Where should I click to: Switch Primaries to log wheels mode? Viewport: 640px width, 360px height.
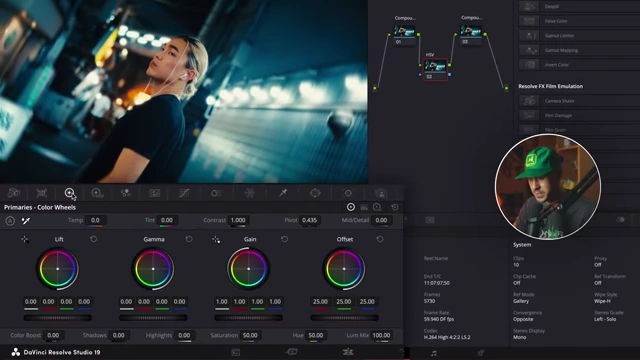pyautogui.click(x=378, y=207)
